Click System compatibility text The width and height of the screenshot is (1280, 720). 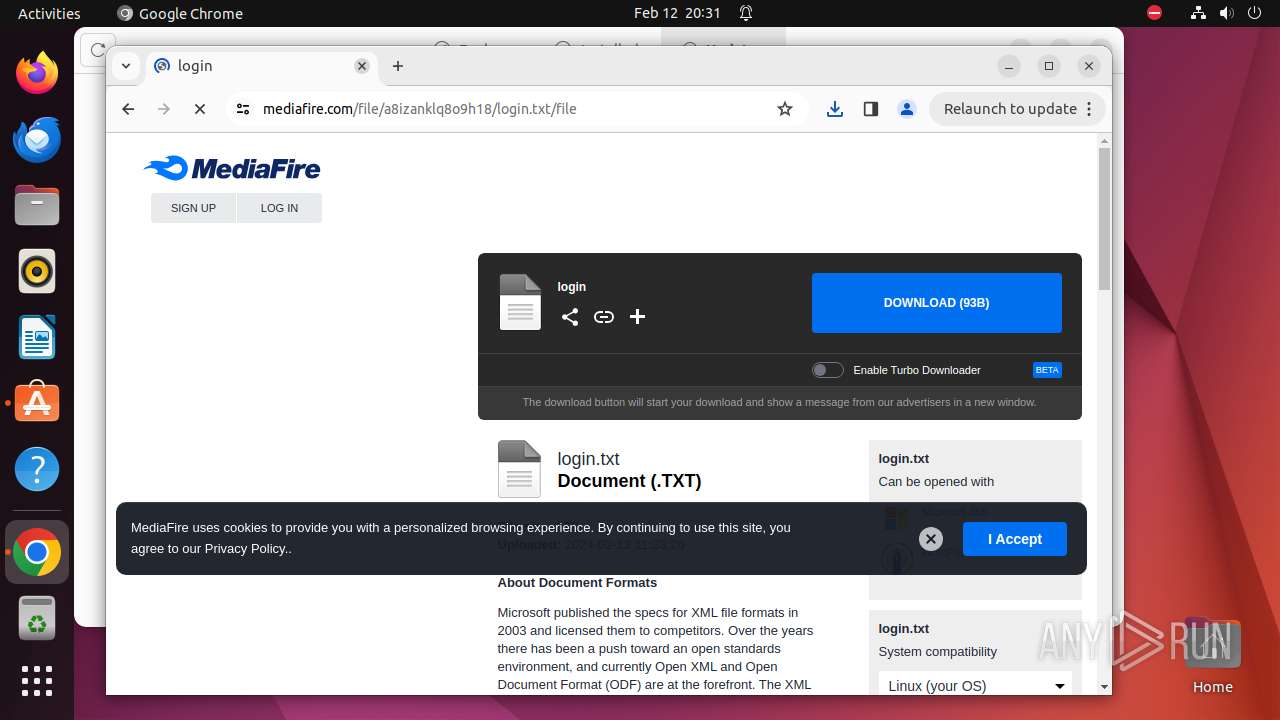[937, 652]
